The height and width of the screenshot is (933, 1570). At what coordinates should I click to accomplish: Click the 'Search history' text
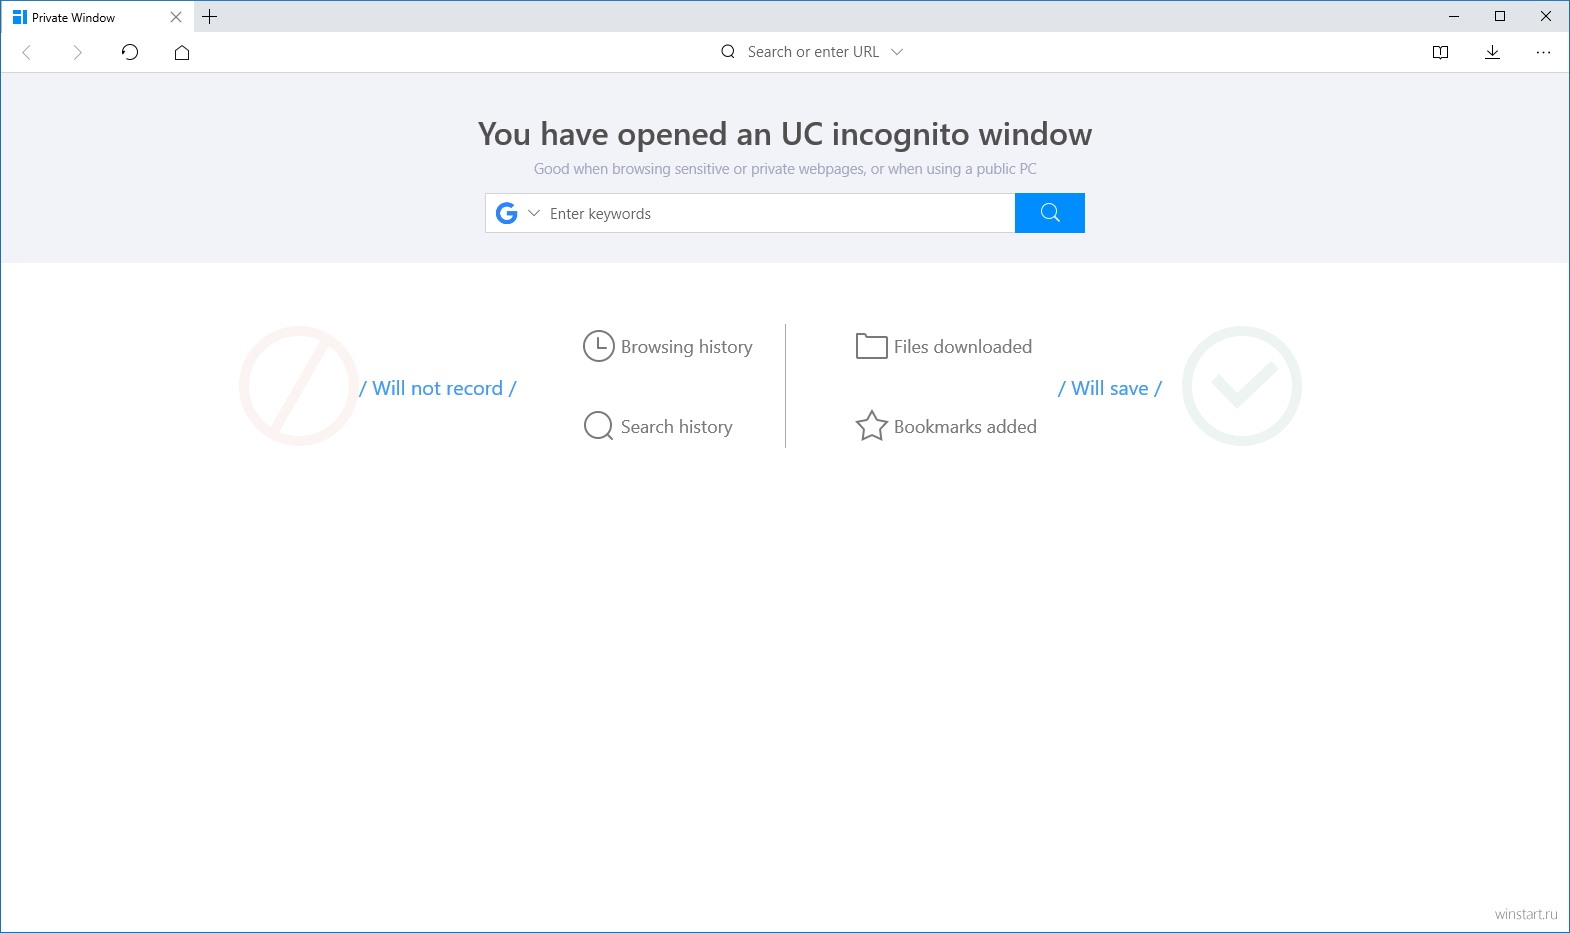point(677,427)
